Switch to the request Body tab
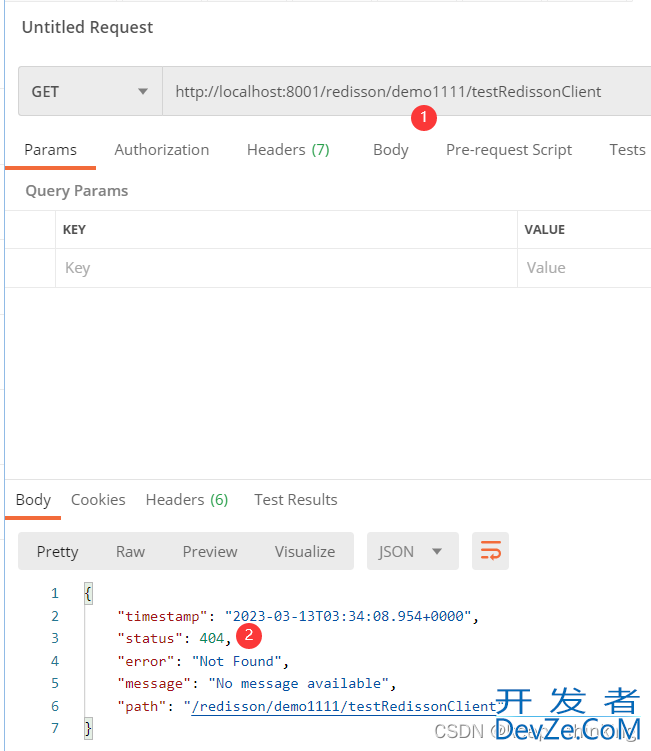 pos(390,150)
